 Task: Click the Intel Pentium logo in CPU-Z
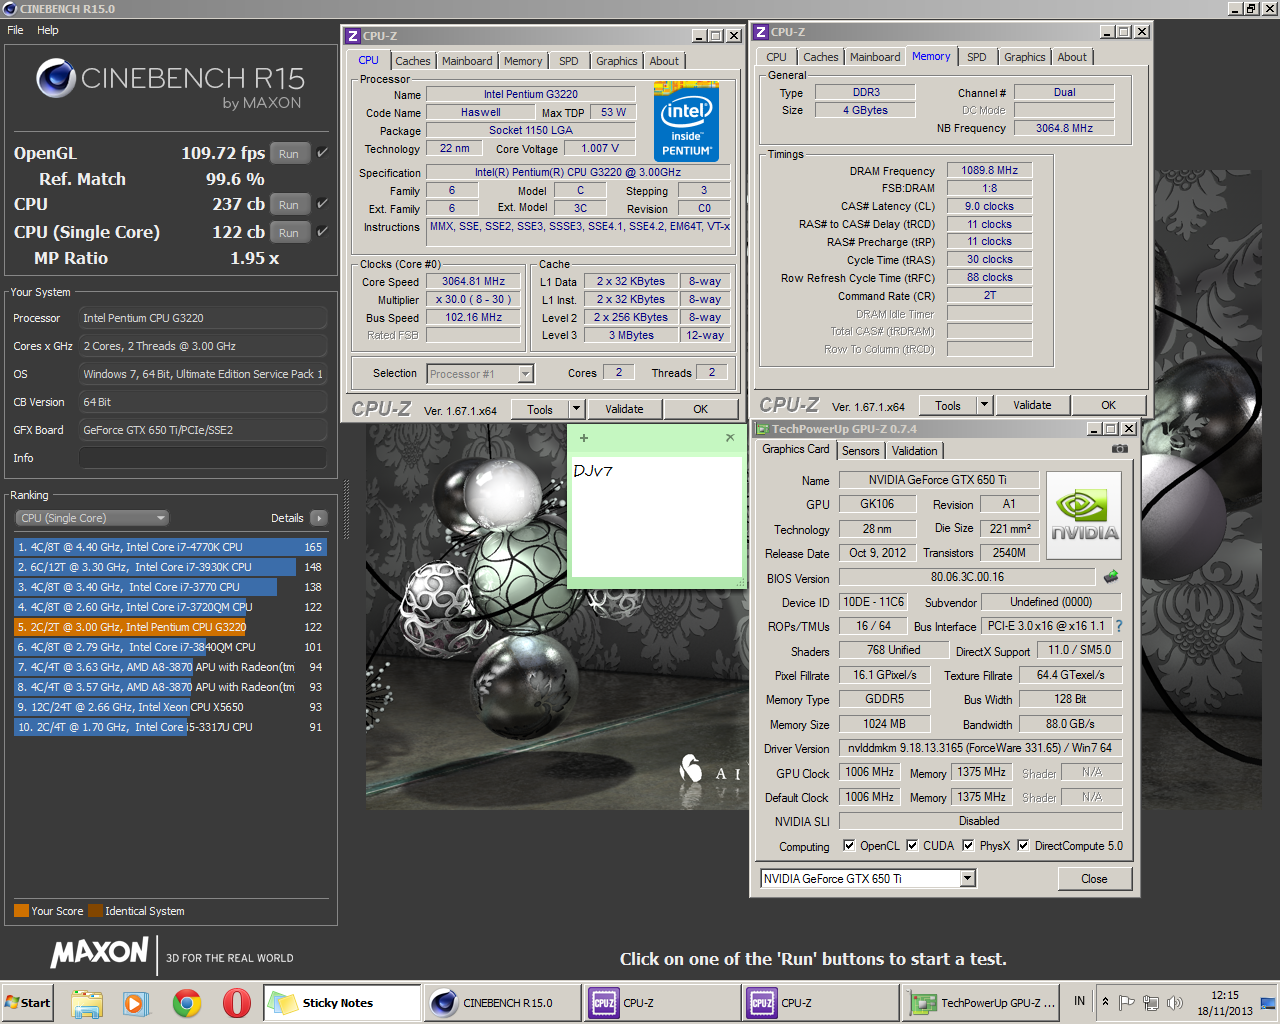(686, 121)
